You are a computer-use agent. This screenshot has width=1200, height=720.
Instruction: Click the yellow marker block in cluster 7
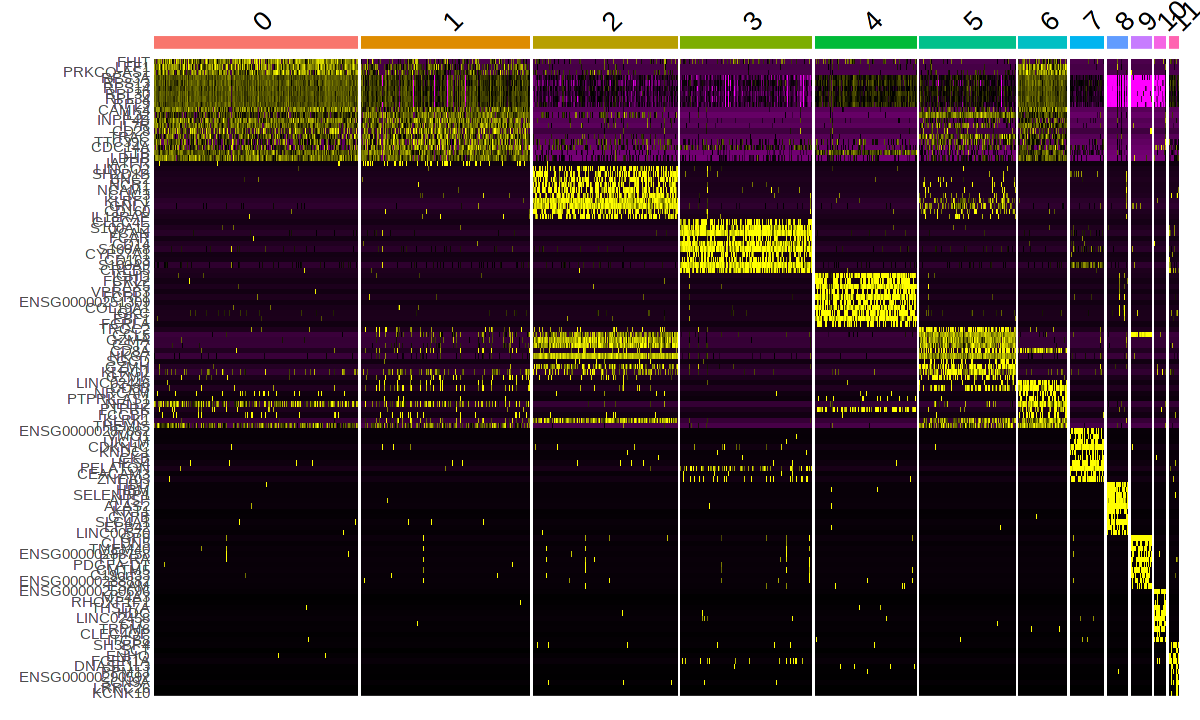point(1086,455)
